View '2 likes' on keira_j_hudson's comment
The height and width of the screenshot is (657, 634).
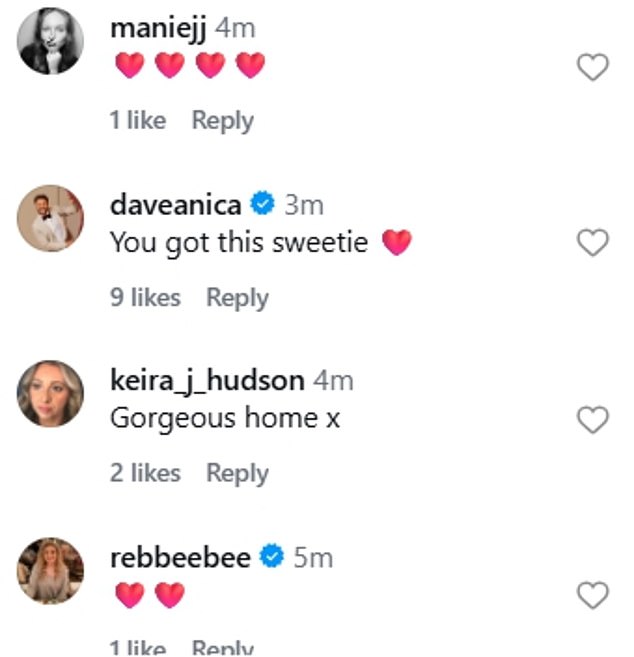coord(145,473)
